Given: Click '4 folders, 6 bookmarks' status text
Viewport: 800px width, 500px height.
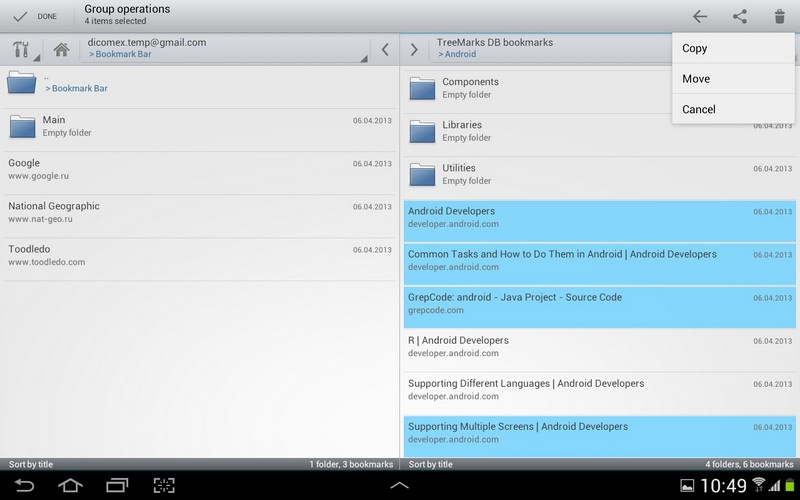Looking at the screenshot, I should [749, 464].
